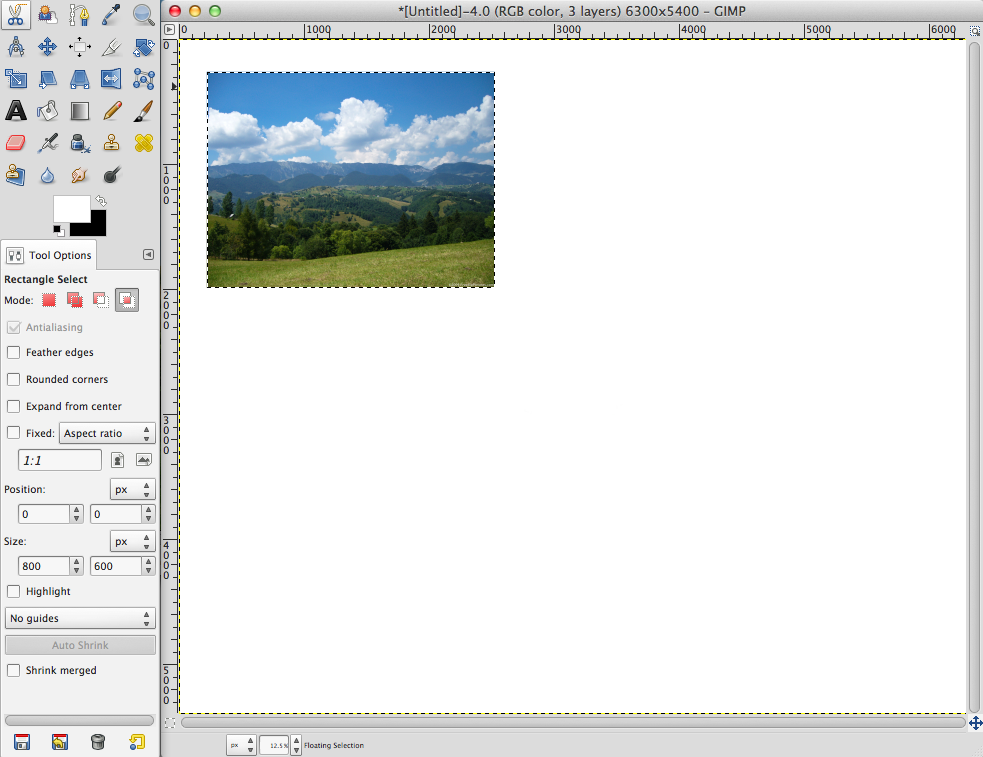Activate the Dodge/Burn tool
The image size is (983, 757).
pyautogui.click(x=112, y=175)
